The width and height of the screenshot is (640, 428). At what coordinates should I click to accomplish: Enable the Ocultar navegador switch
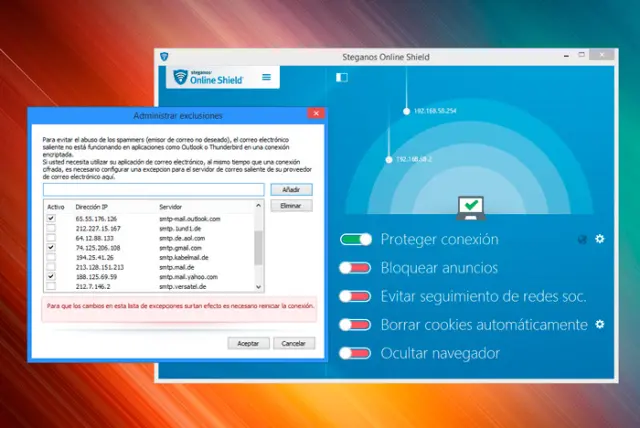[x=355, y=353]
